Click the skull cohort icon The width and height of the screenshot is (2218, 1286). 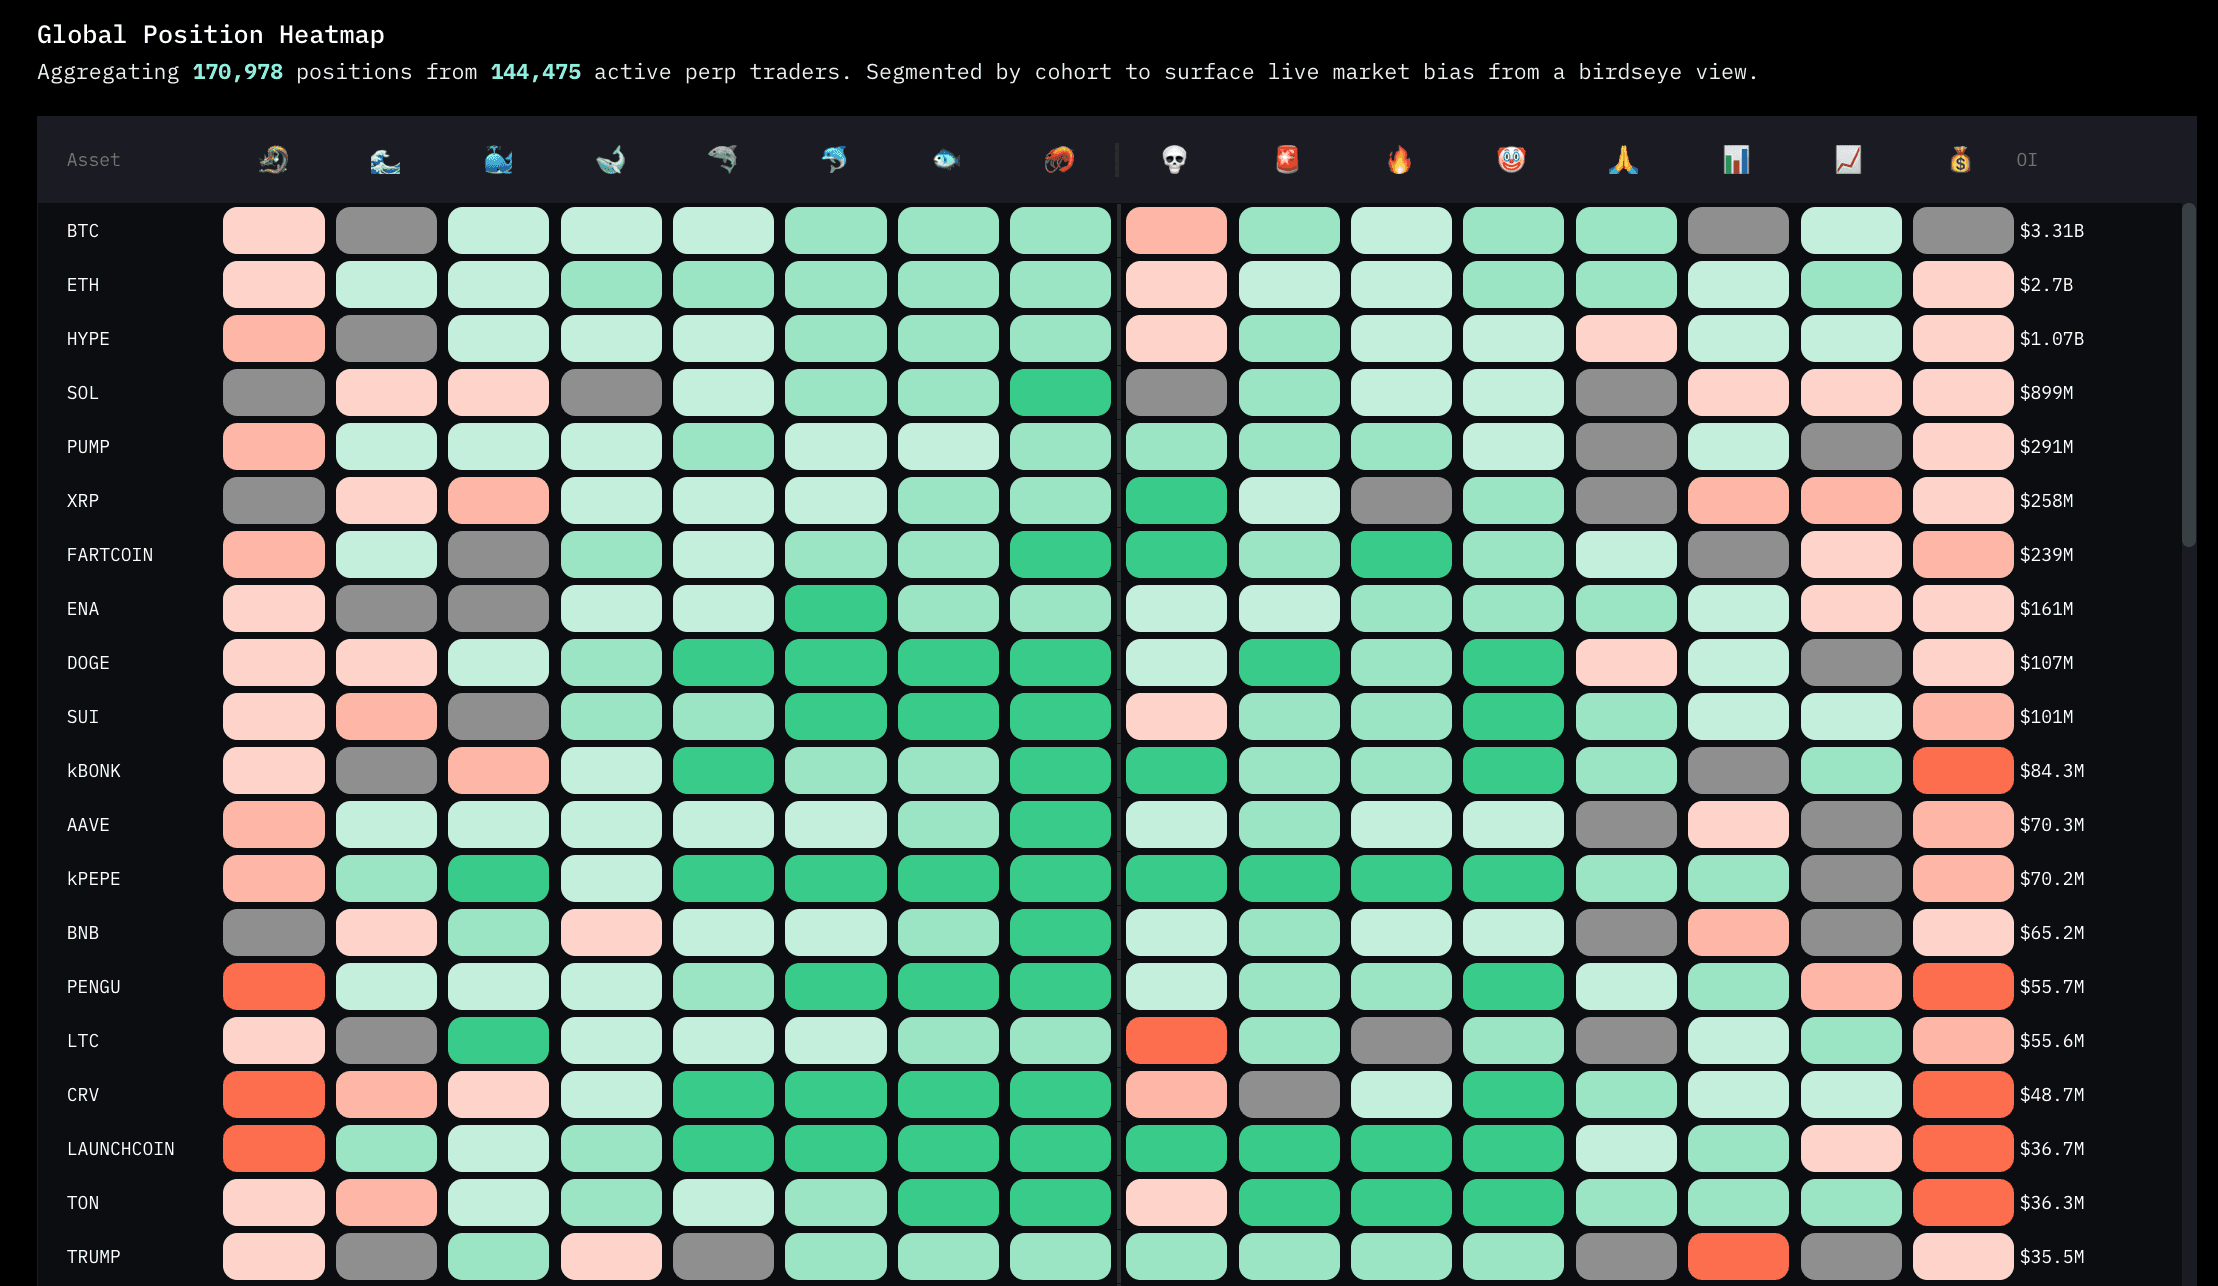tap(1175, 160)
